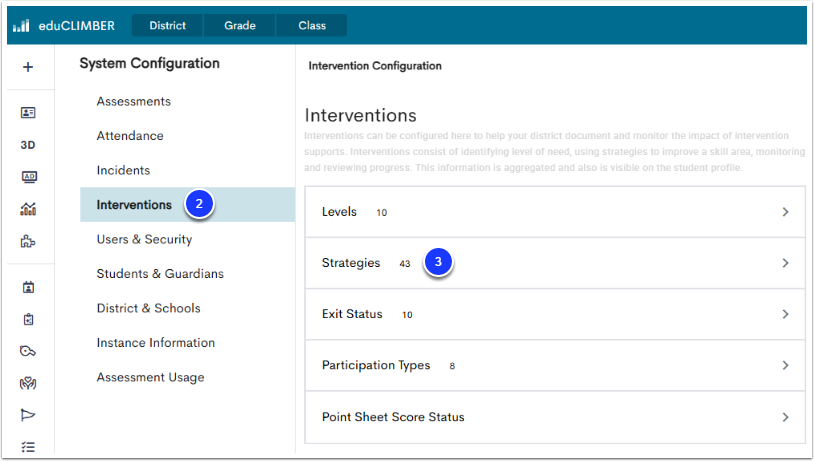Click the flag sidebar icon
Image resolution: width=814 pixels, height=461 pixels.
pos(28,415)
